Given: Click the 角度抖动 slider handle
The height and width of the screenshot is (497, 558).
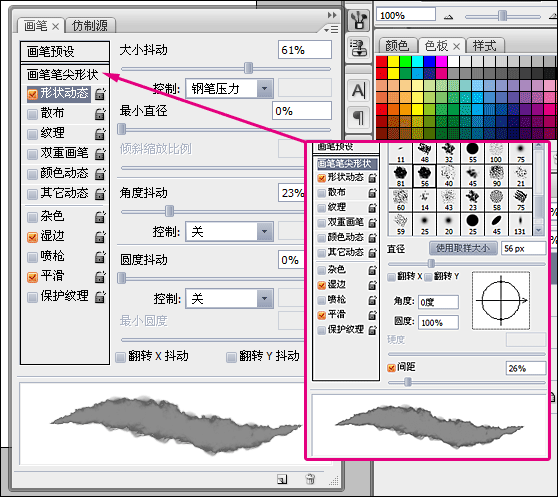Looking at the screenshot, I should tap(169, 211).
